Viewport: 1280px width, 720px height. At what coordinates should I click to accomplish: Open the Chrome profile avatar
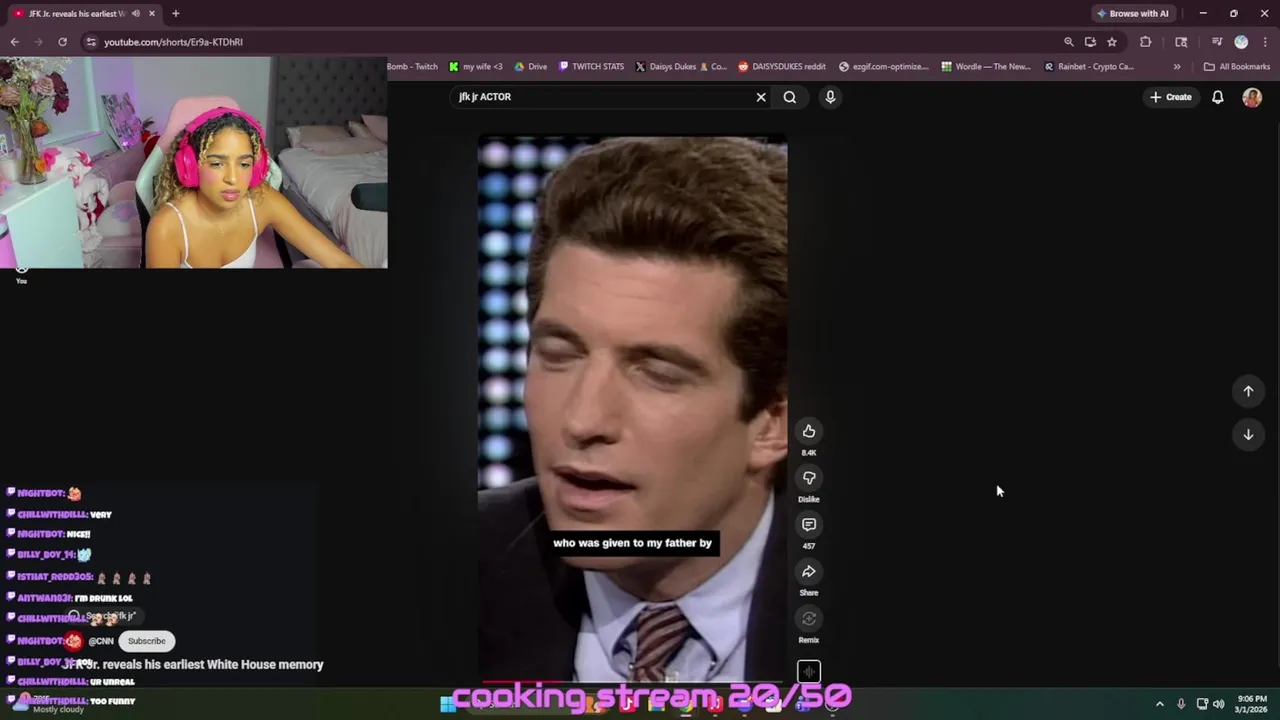[x=1241, y=42]
